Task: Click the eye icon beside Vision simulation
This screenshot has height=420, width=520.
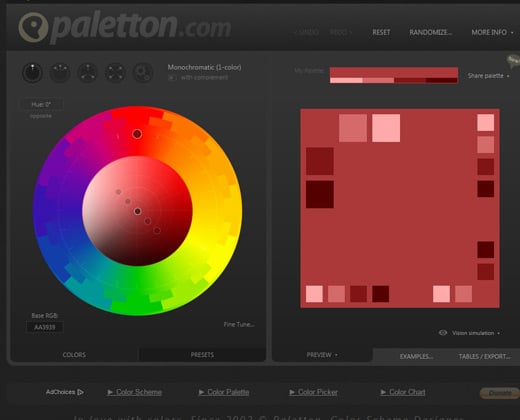Action: coord(443,333)
